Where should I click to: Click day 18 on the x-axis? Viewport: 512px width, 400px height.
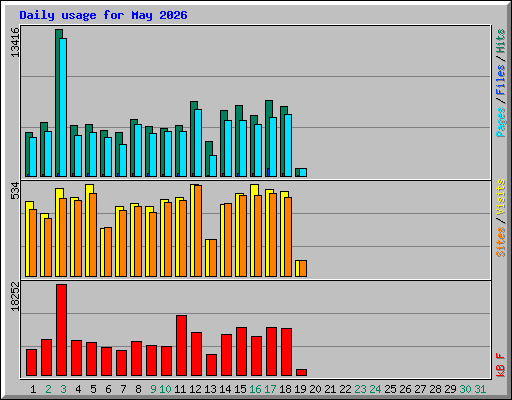[285, 389]
